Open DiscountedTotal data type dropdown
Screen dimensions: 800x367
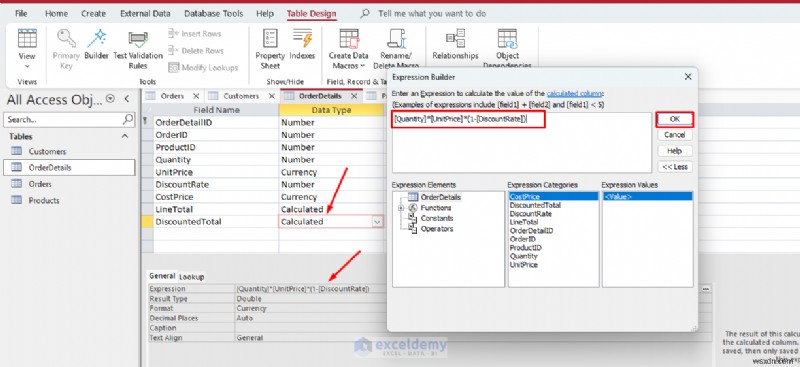pos(377,222)
